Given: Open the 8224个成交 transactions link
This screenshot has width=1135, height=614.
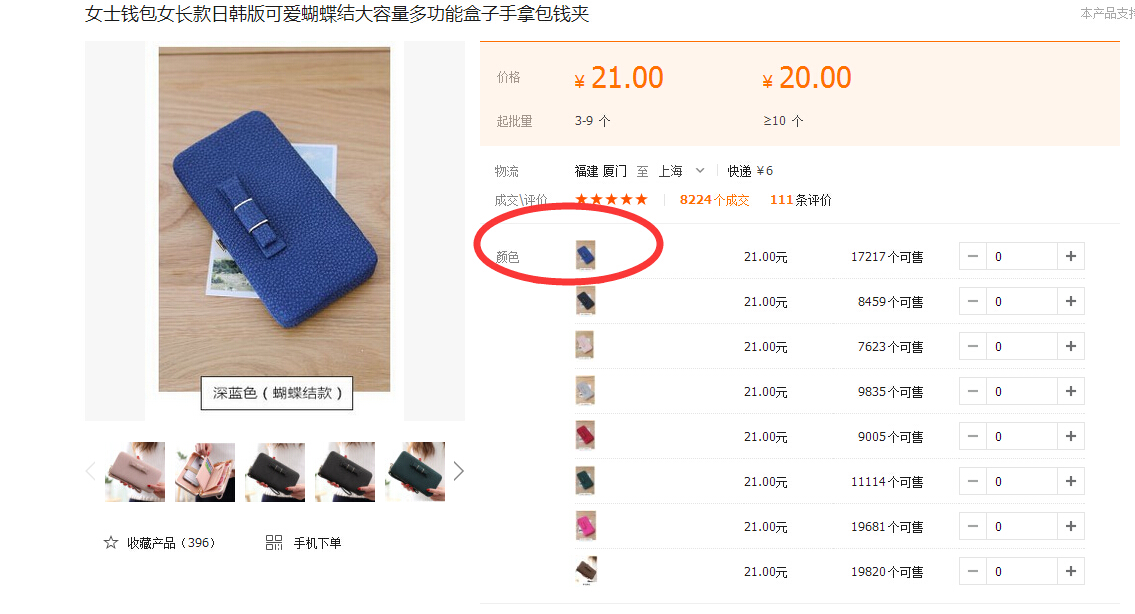Looking at the screenshot, I should point(714,200).
